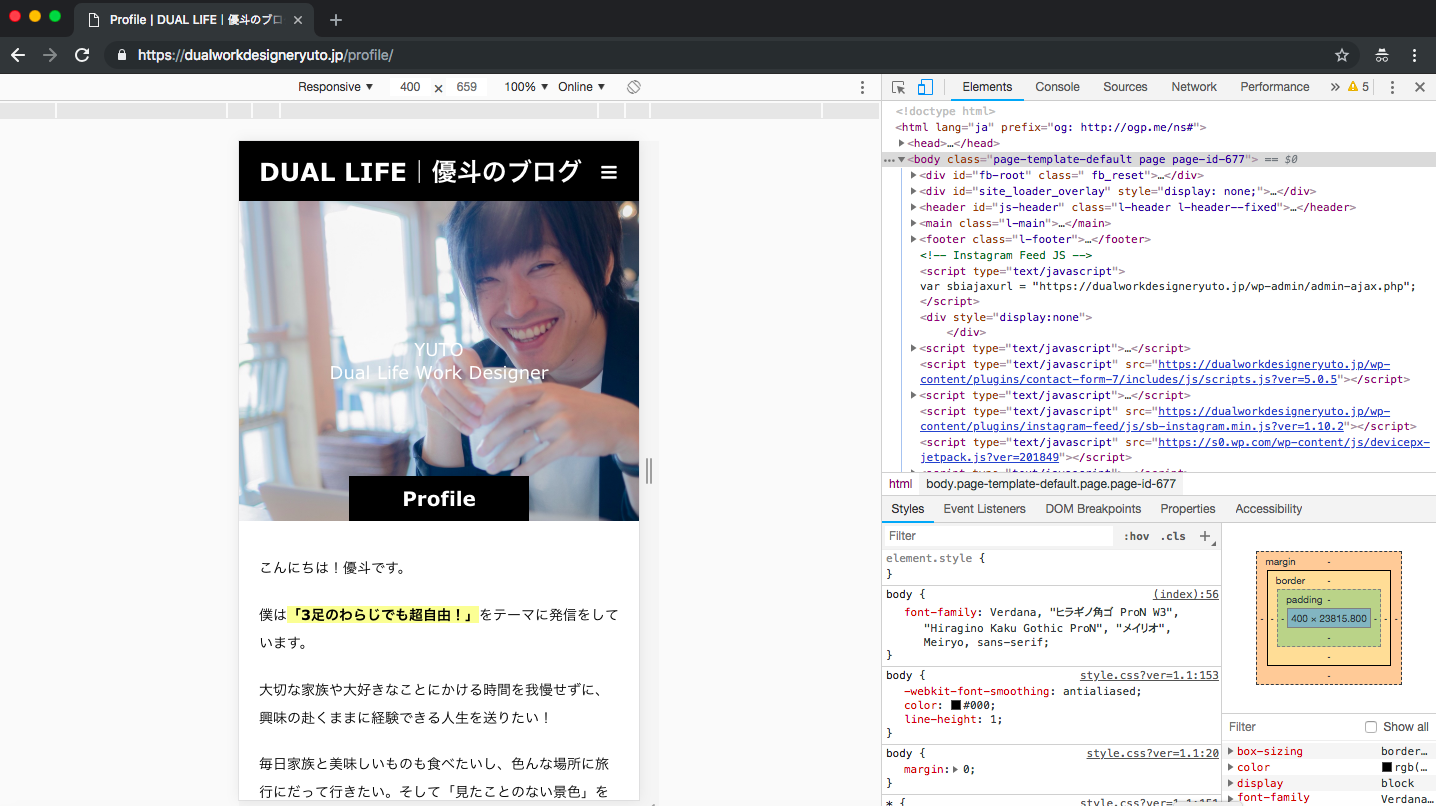Screen dimensions: 1436x806
Task: Switch to the Elements panel tab
Action: click(x=987, y=87)
